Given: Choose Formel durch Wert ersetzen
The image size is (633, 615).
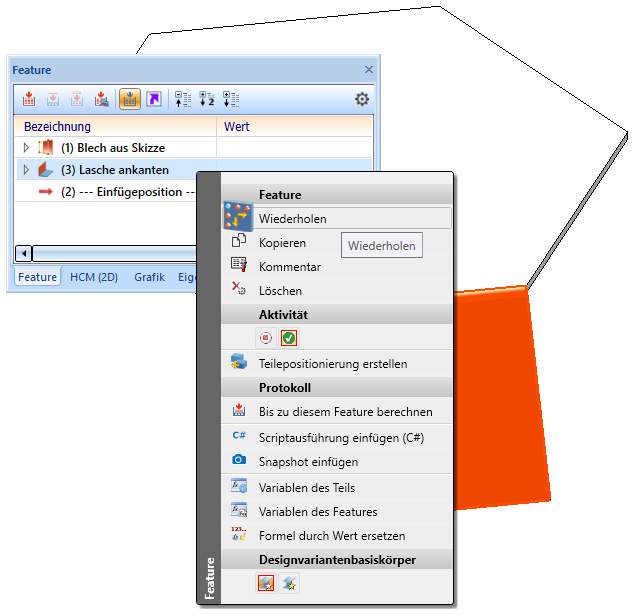Looking at the screenshot, I should [x=337, y=536].
